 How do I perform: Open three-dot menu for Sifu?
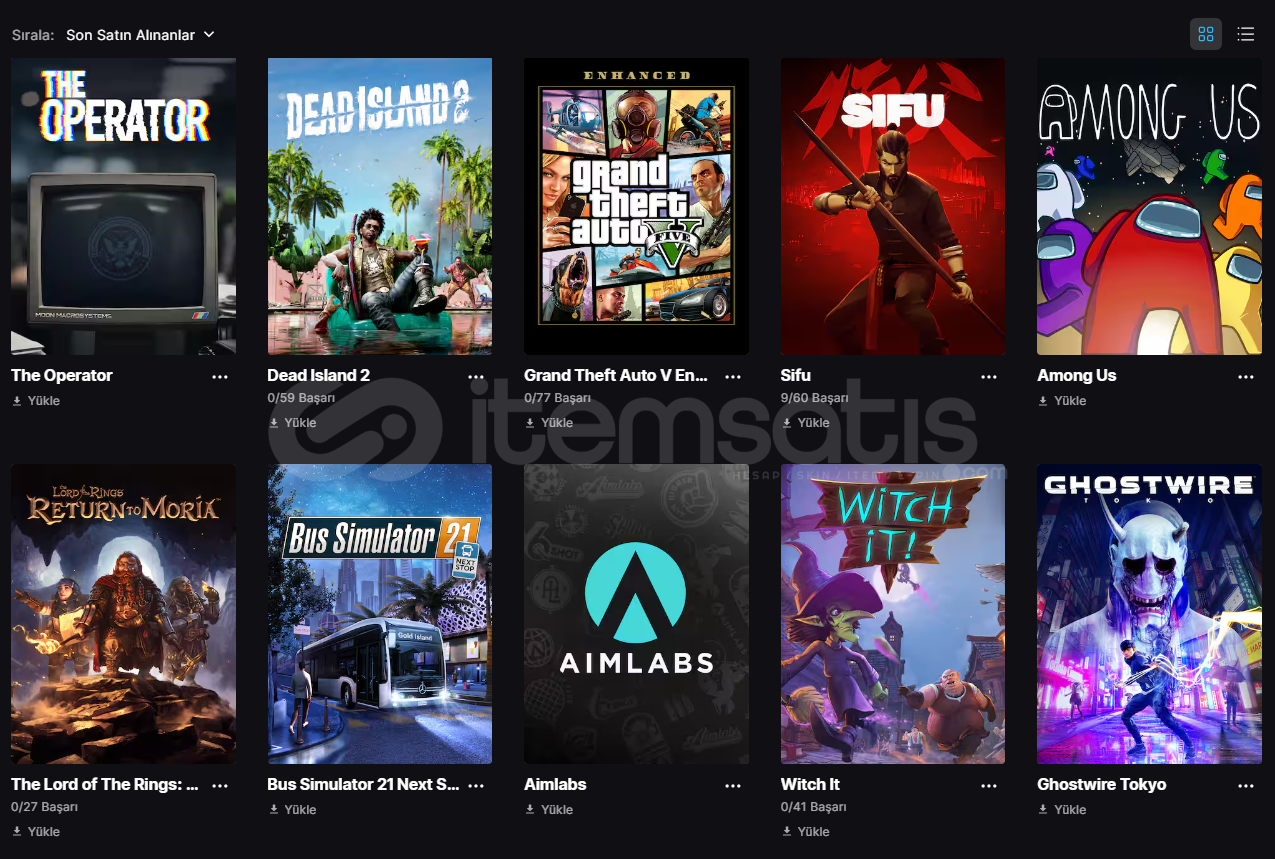pos(989,377)
